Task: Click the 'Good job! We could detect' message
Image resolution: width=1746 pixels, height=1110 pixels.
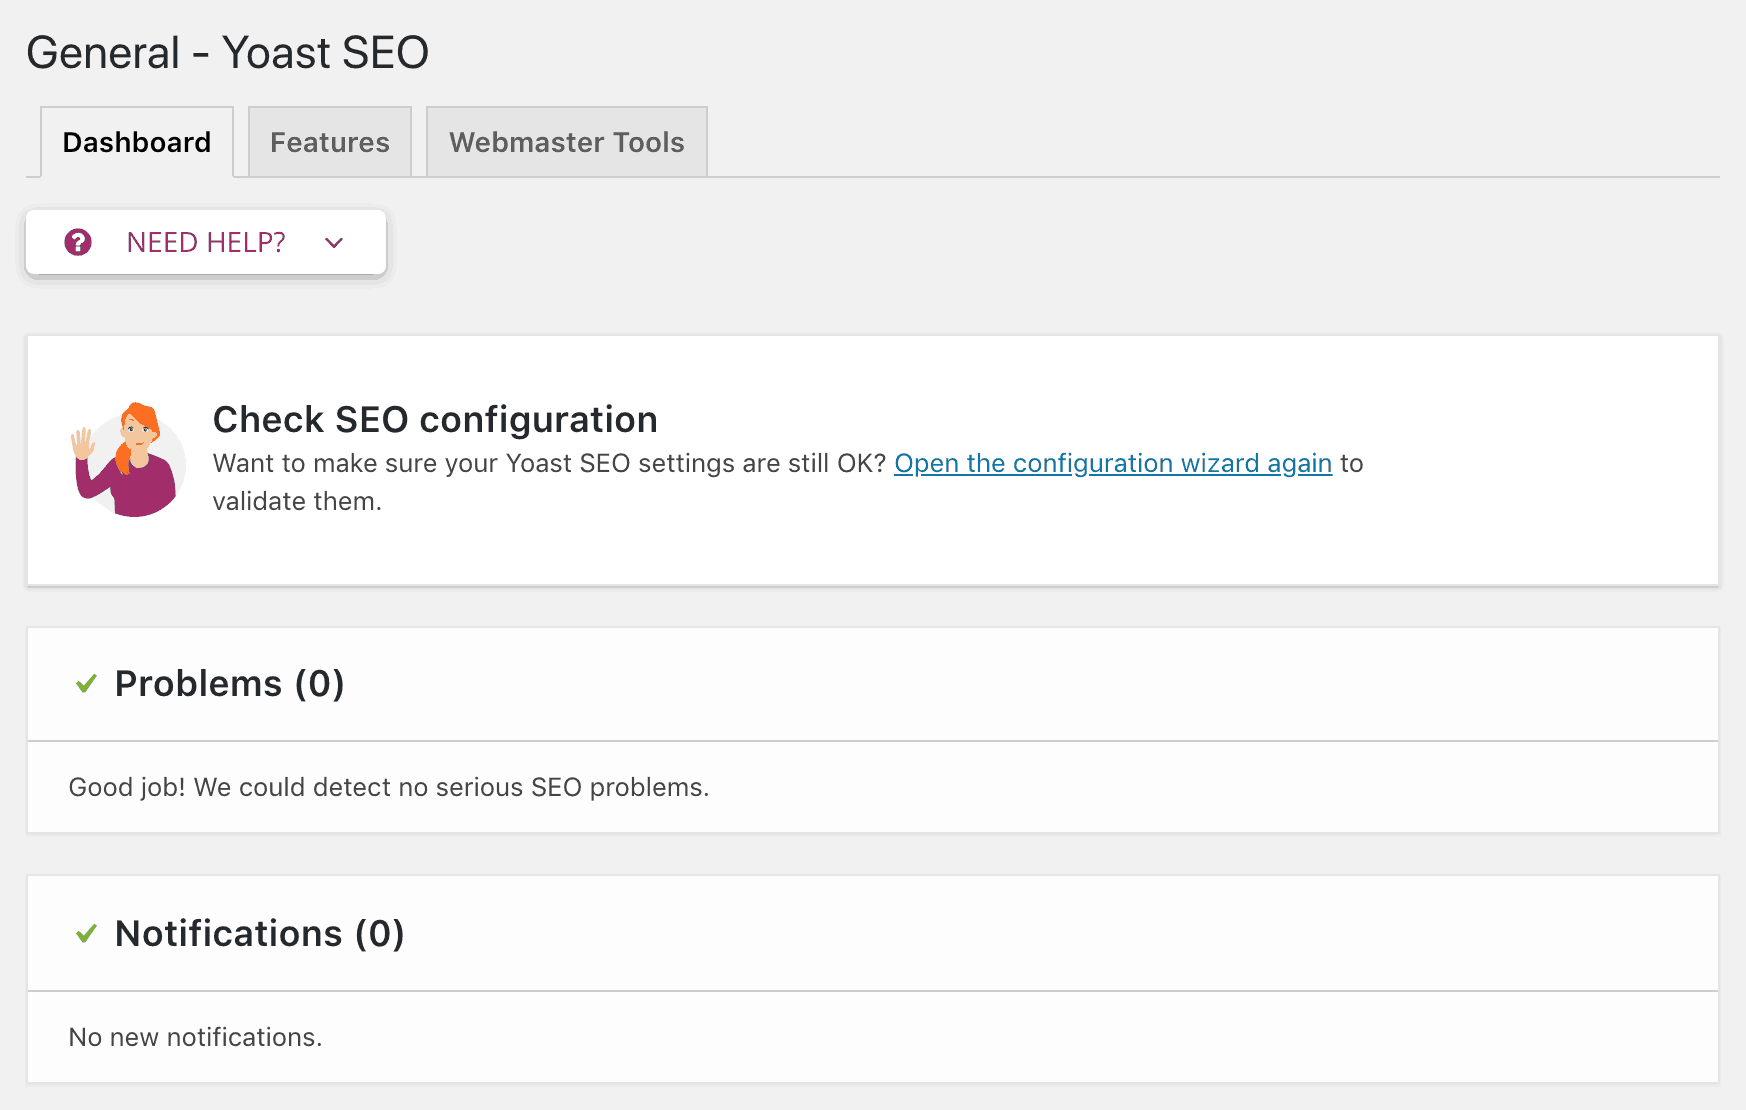Action: (389, 787)
